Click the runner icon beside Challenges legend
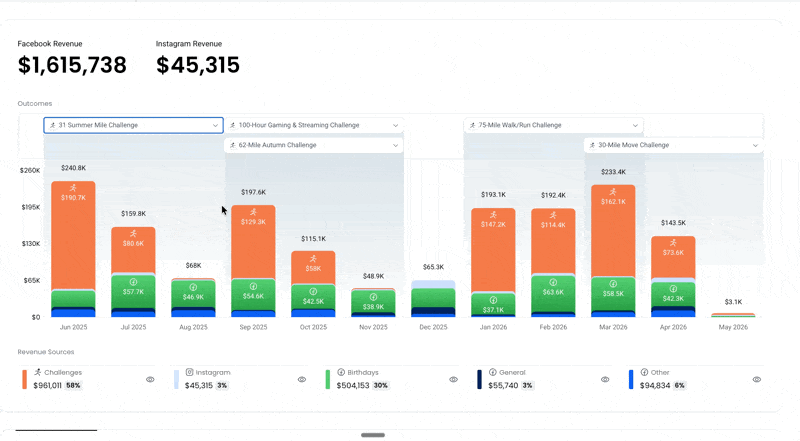The image size is (800, 441). coord(38,372)
